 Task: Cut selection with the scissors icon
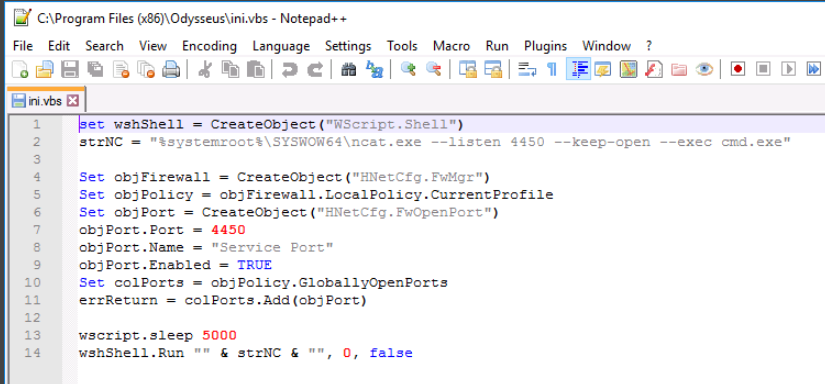click(x=204, y=69)
